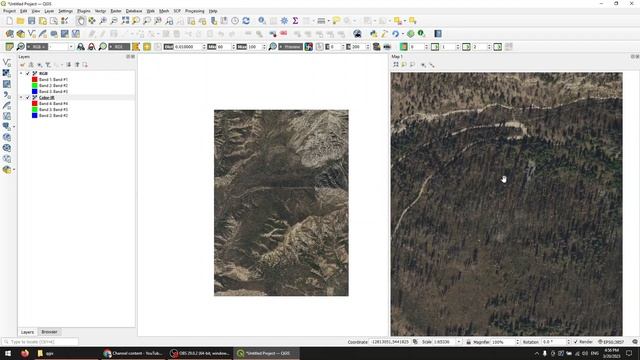Select the Zoom In magnifier tool
This screenshot has width=640, height=360.
[x=103, y=20]
